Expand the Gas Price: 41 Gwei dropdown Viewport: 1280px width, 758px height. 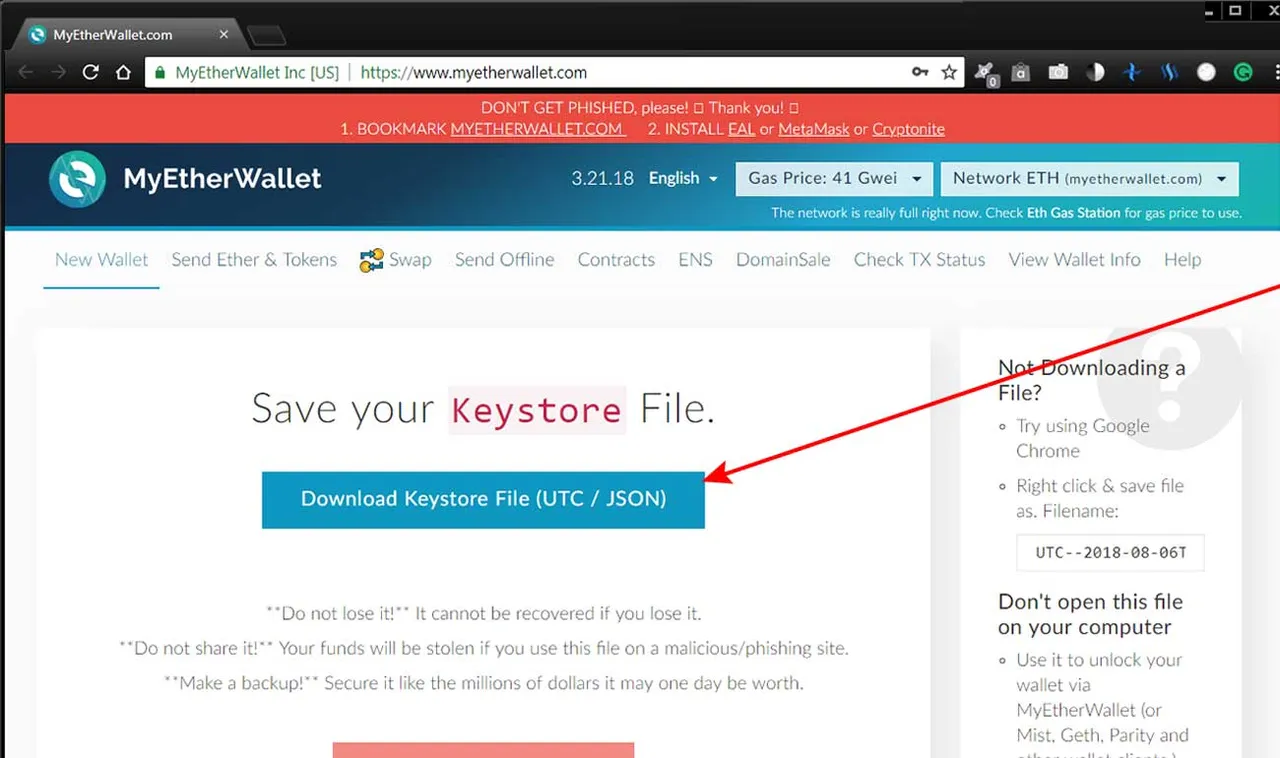(x=834, y=179)
